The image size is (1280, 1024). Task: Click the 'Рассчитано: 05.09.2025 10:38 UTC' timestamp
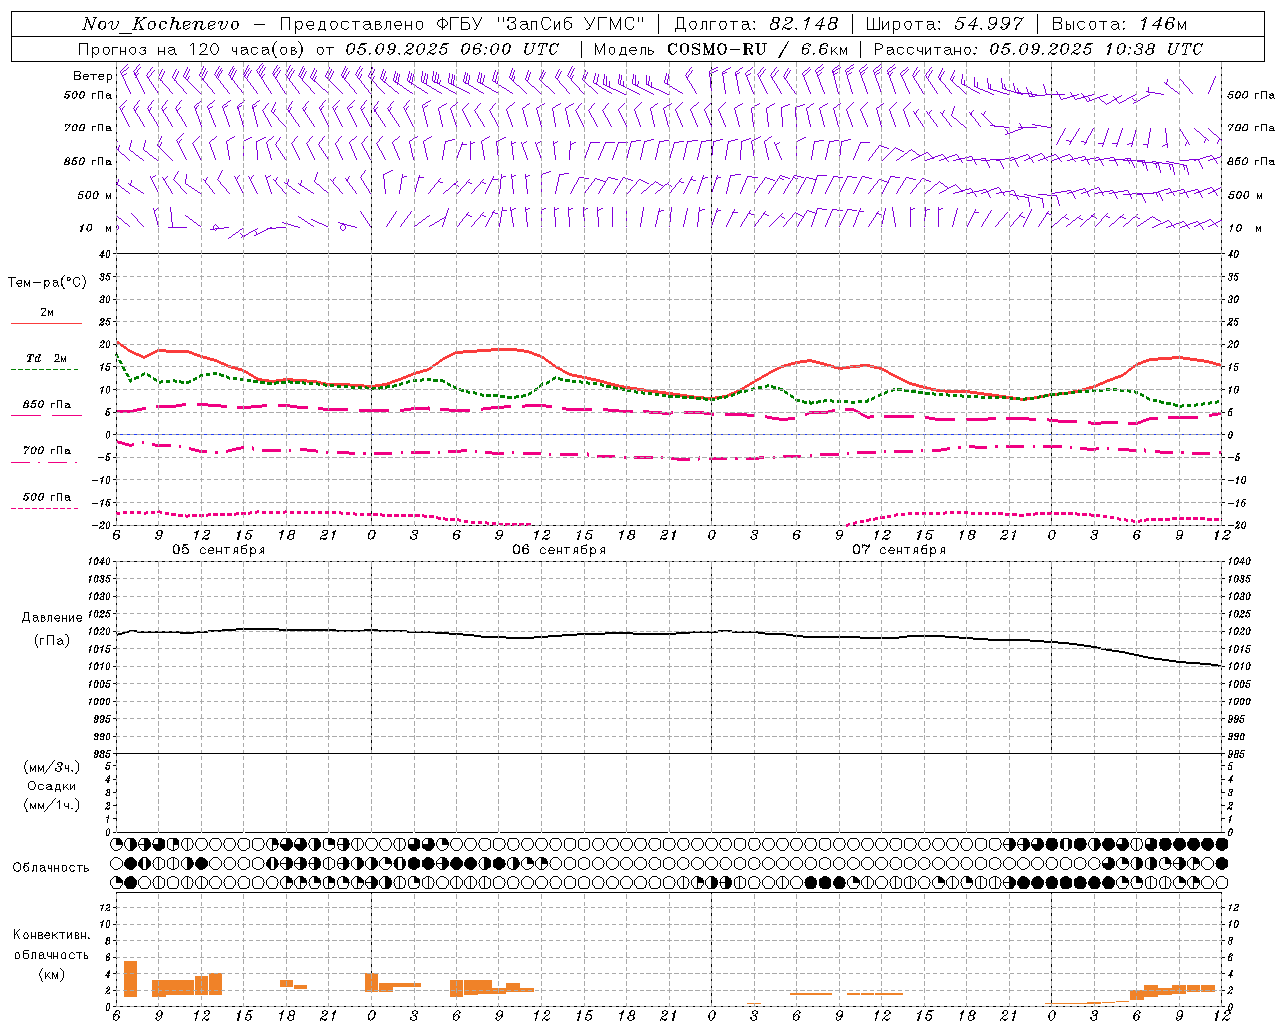click(x=1038, y=49)
